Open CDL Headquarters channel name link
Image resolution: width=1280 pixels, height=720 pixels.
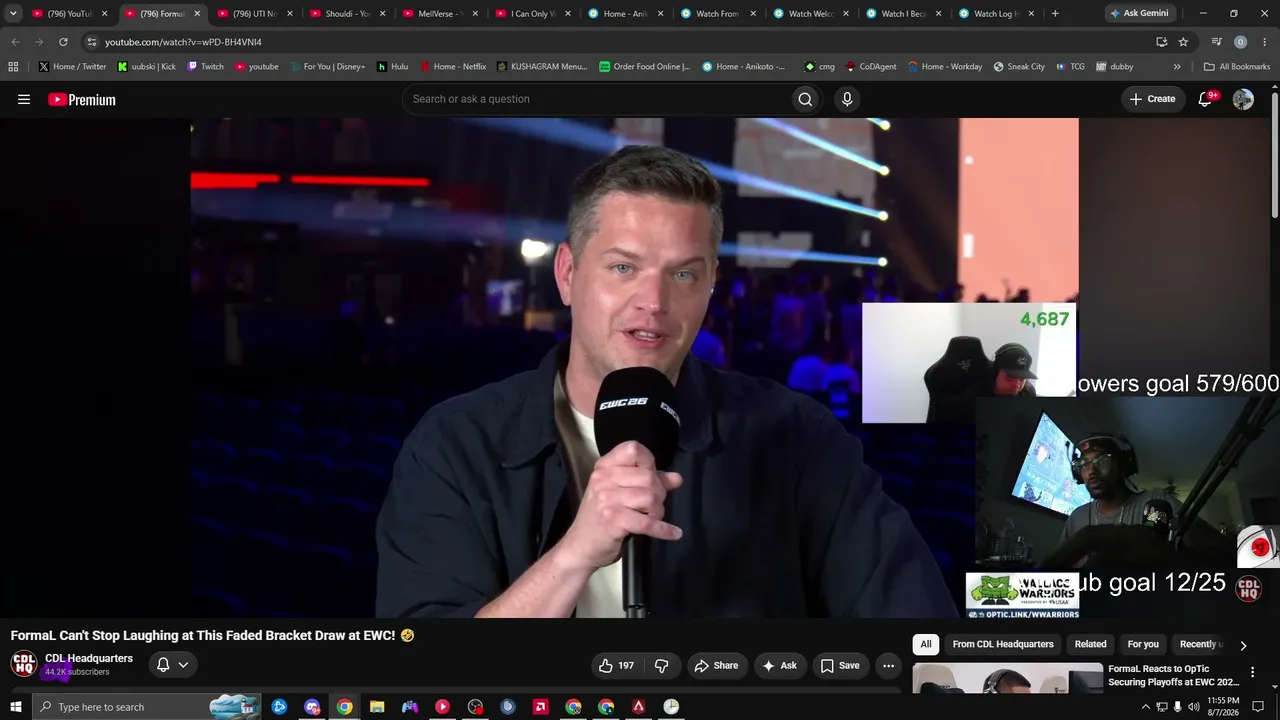(89, 658)
